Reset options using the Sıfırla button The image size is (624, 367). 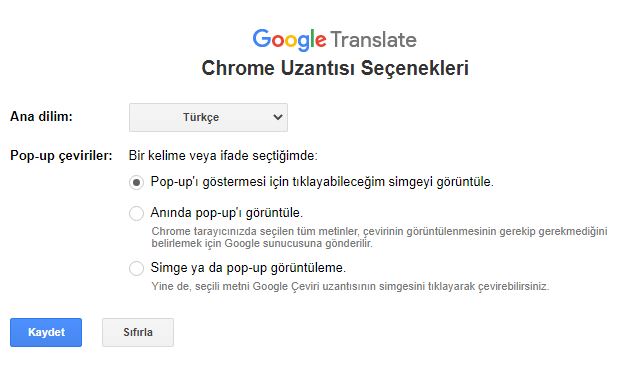point(138,332)
